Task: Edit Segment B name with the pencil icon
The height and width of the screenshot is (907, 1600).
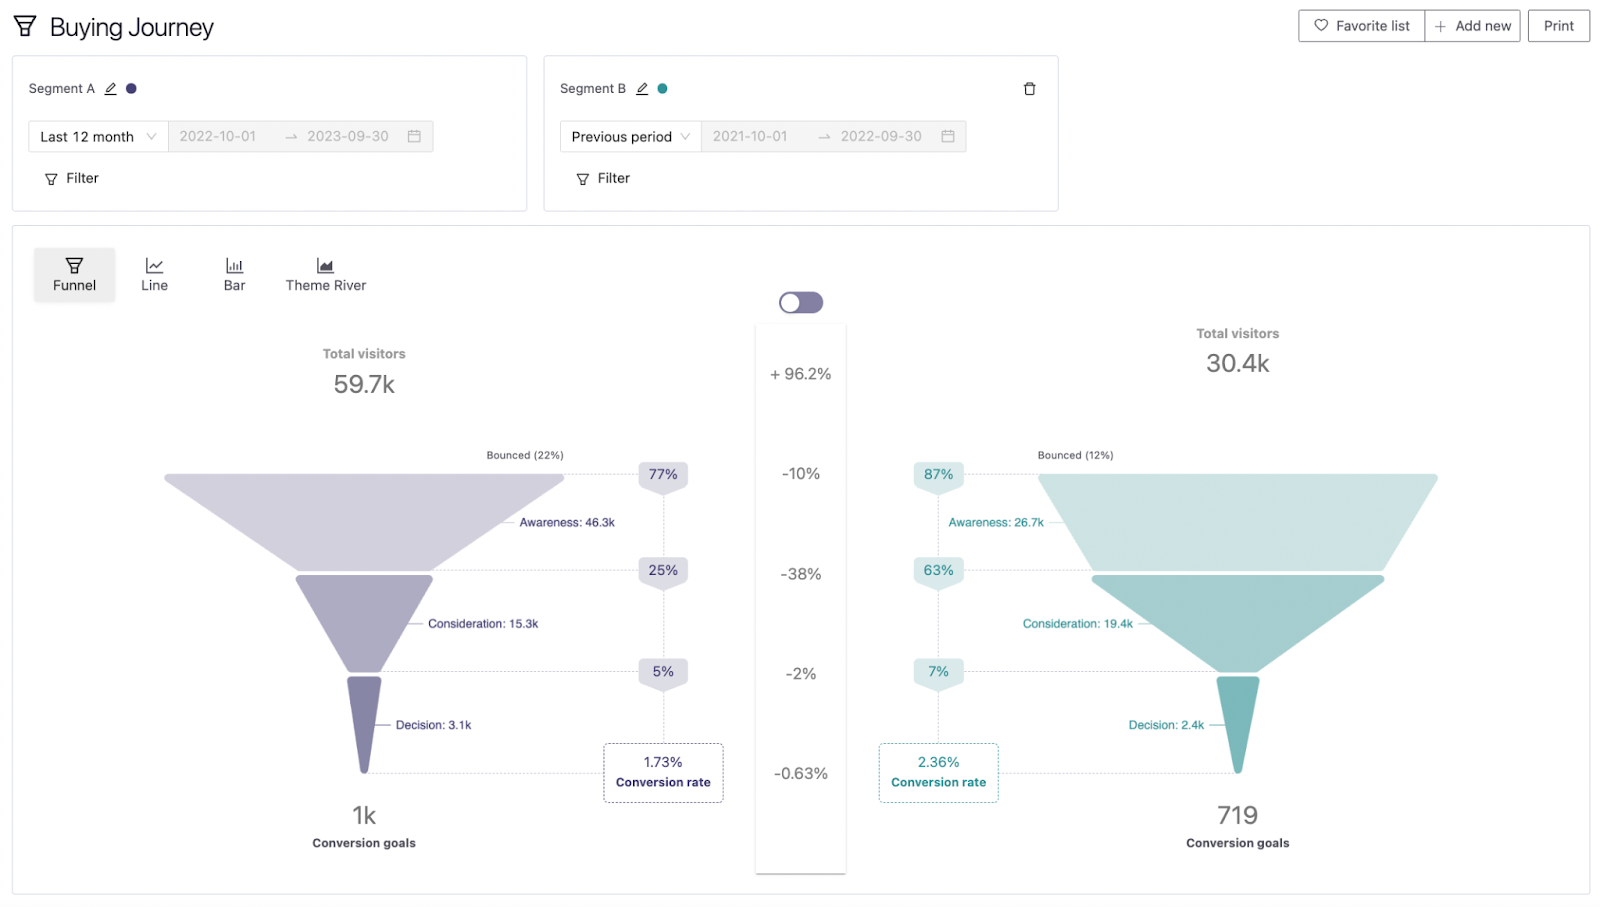Action: pos(643,88)
